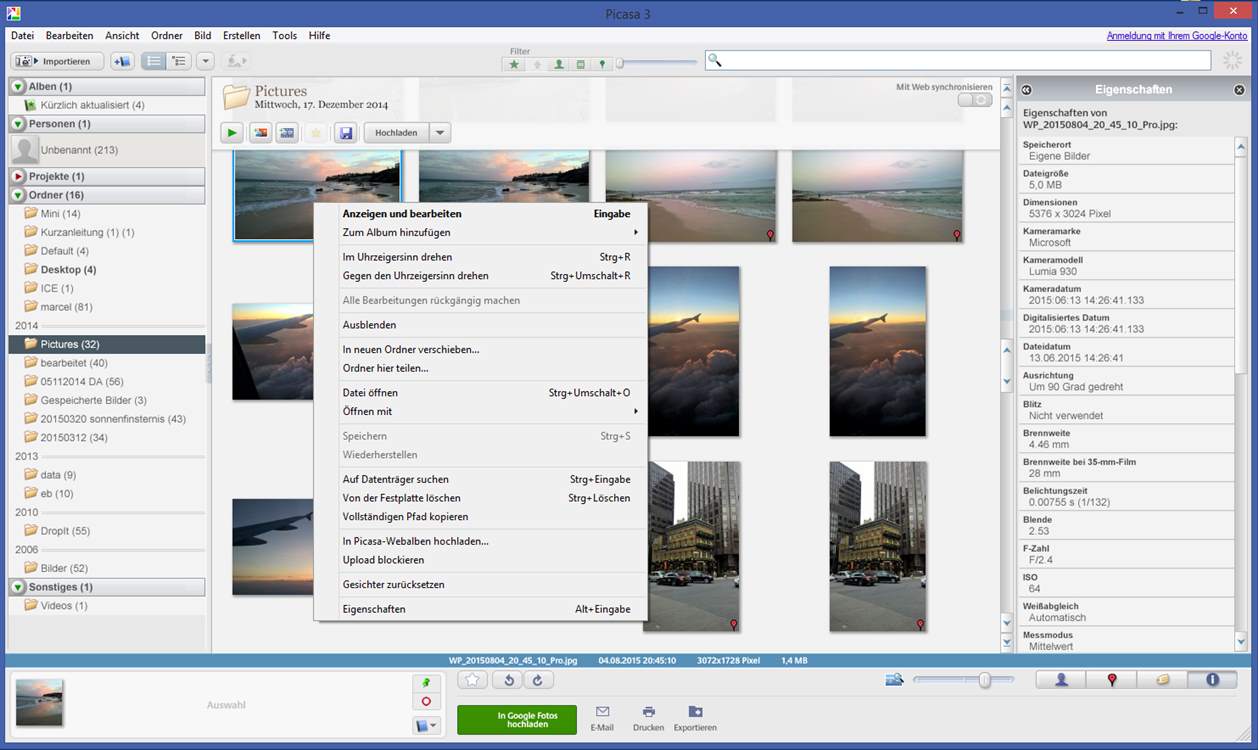Expand the Projekte section
Screen dimensions: 1258x750
click(x=18, y=176)
